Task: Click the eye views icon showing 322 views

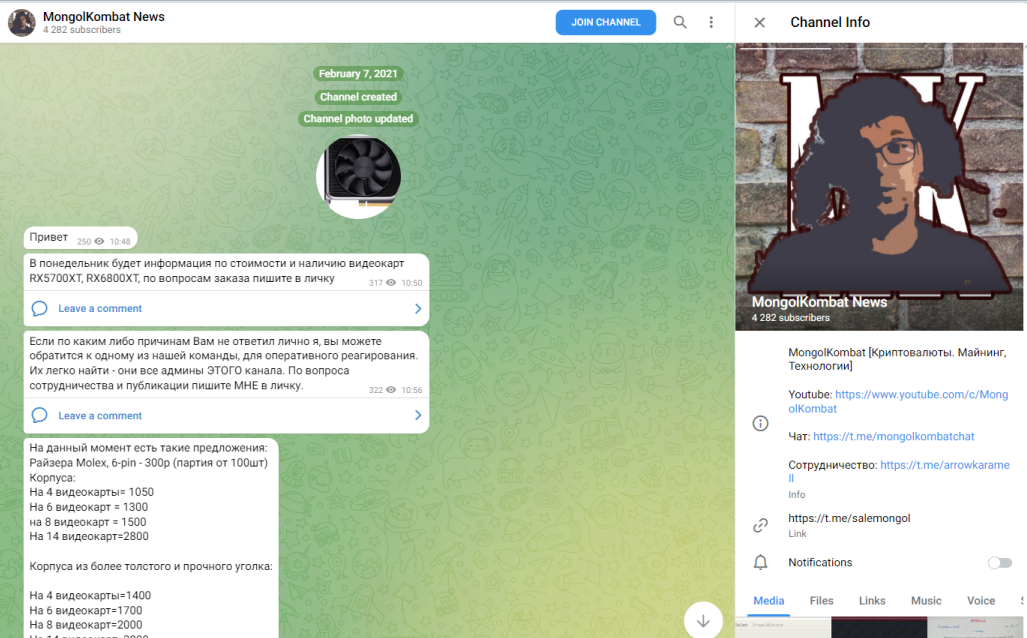Action: [x=391, y=390]
